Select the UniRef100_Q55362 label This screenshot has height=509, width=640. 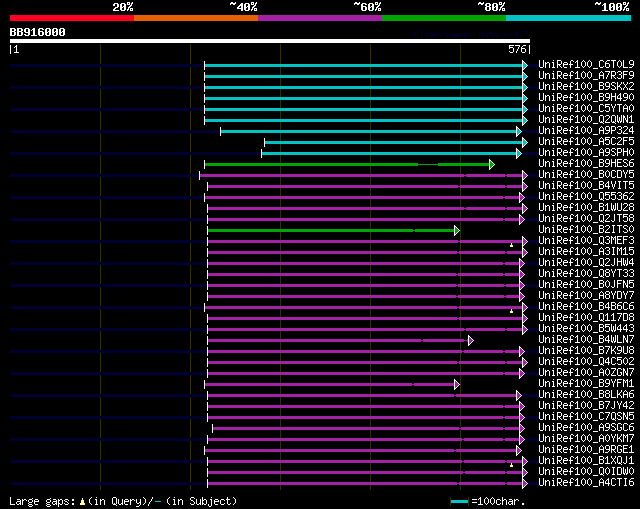point(586,196)
